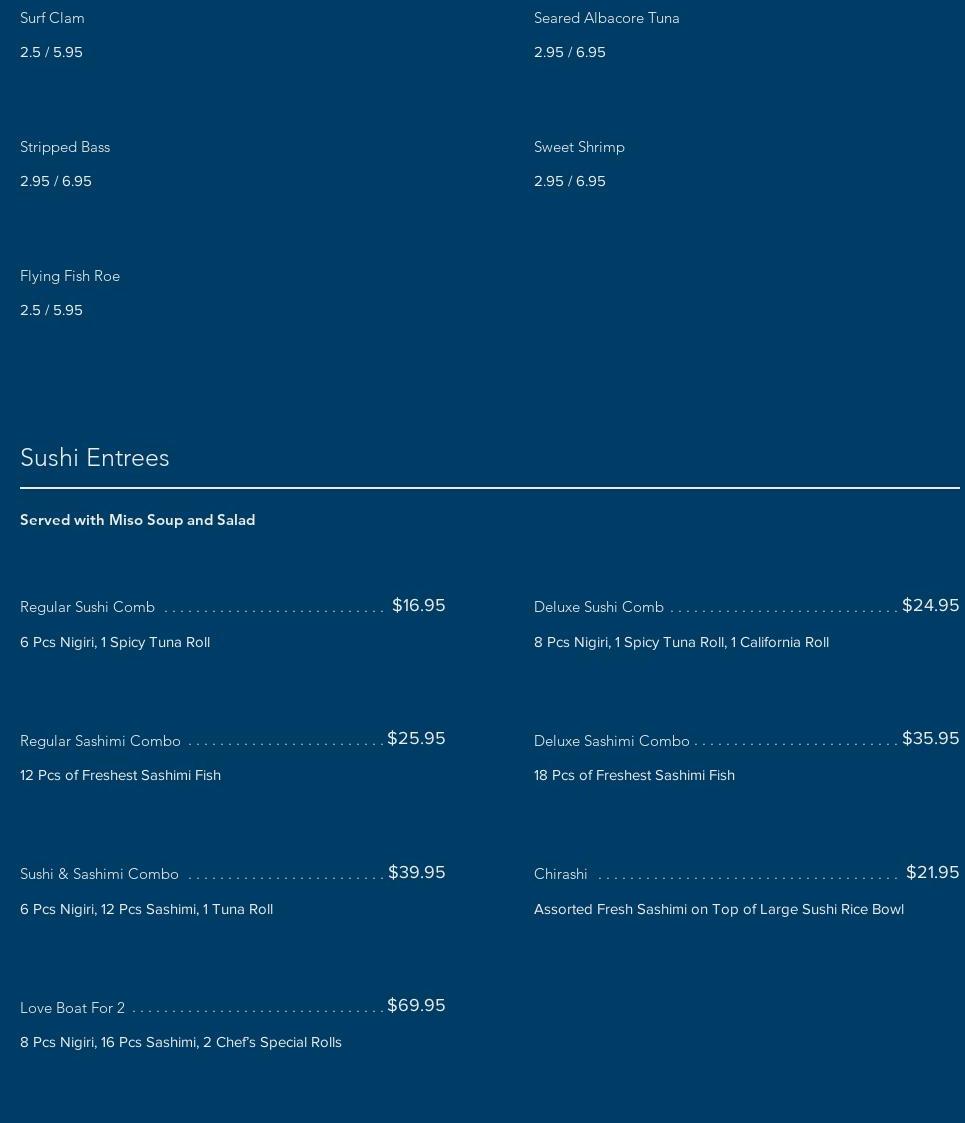Click the Flying Fish Roe item
Image resolution: width=965 pixels, height=1123 pixels.
pos(70,276)
